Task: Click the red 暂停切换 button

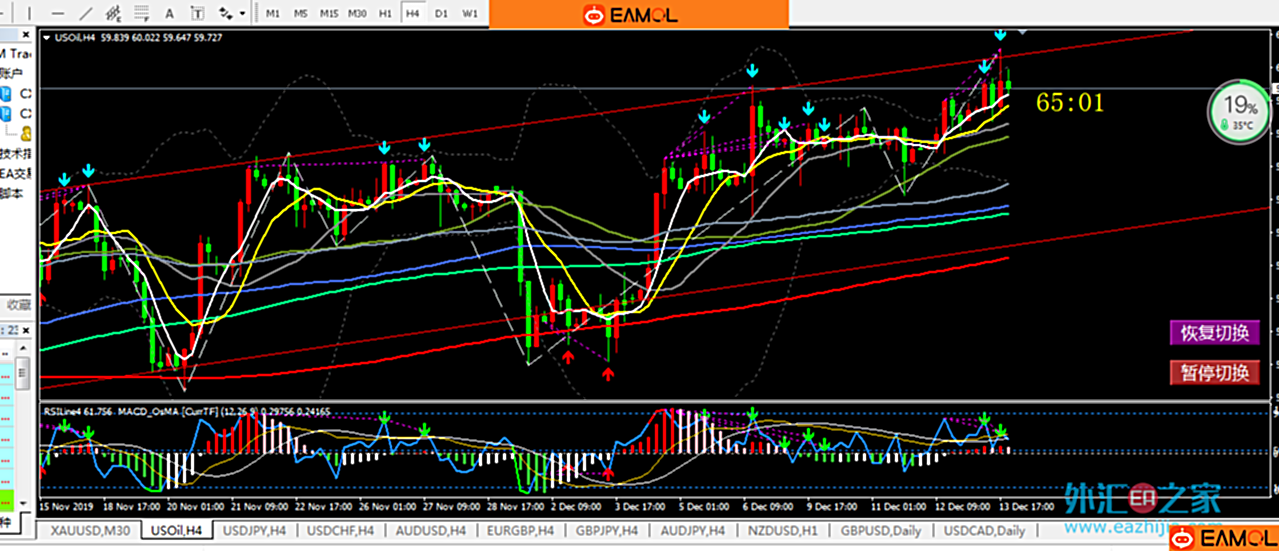Action: tap(1214, 373)
